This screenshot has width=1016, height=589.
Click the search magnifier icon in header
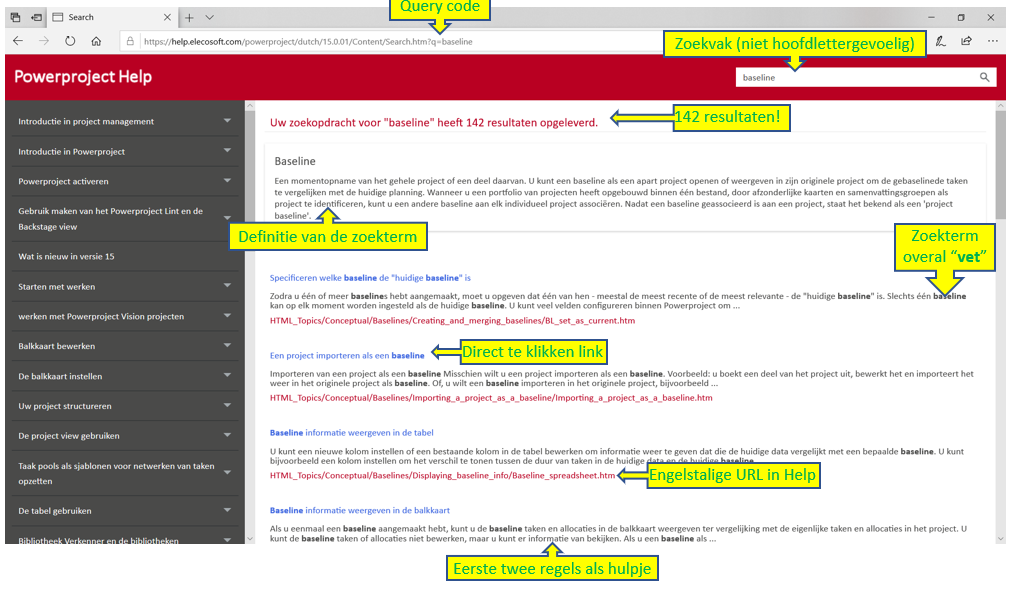[984, 77]
